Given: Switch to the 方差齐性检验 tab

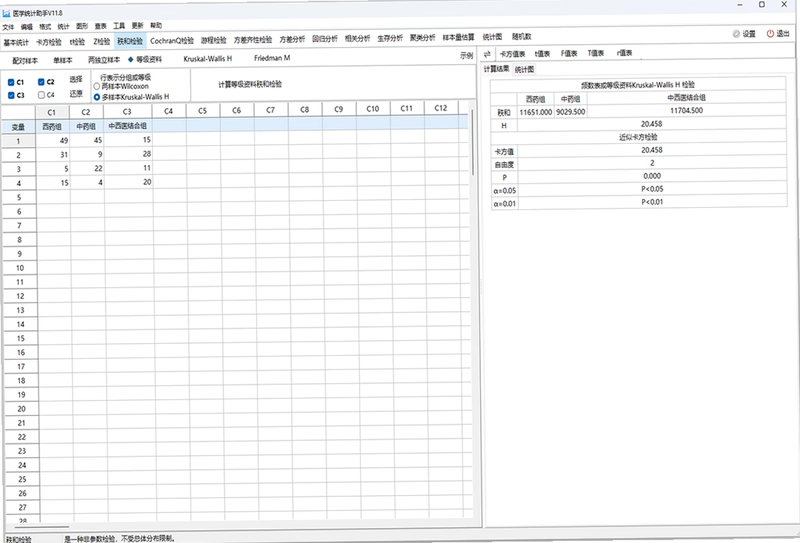Looking at the screenshot, I should (x=253, y=39).
